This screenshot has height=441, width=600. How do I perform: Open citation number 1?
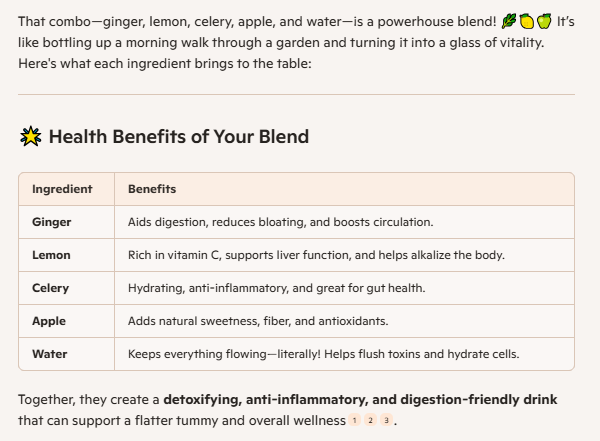tap(353, 421)
